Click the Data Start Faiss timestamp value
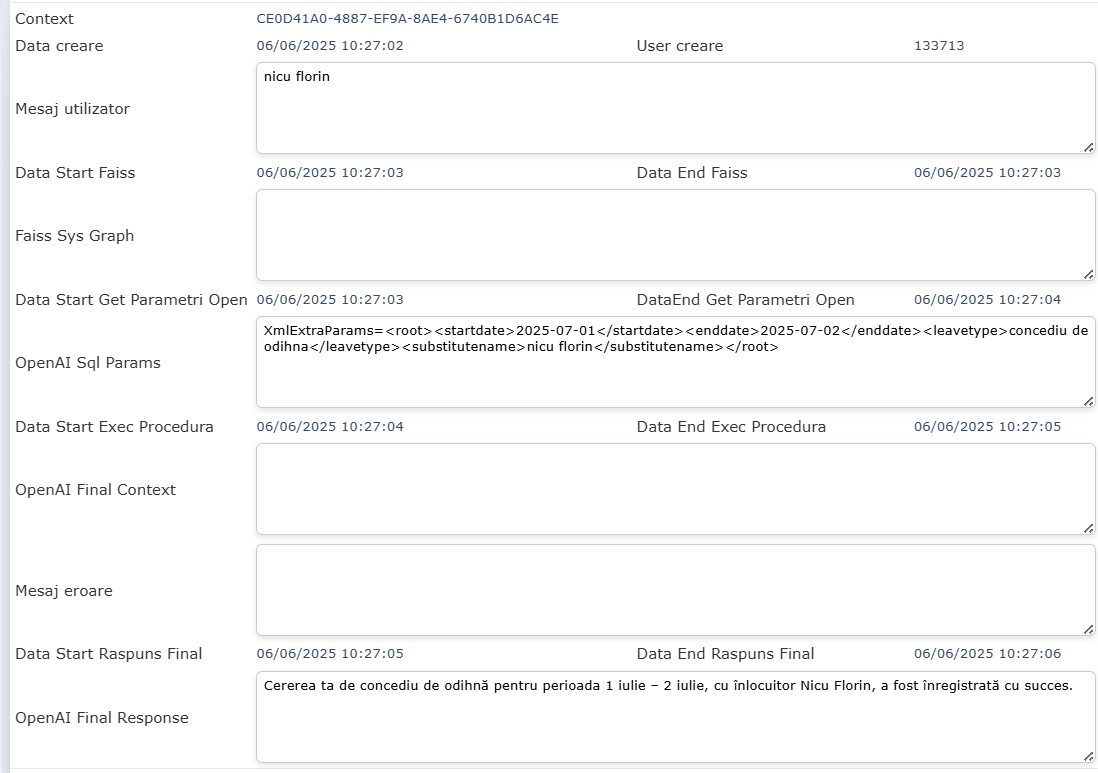1098x773 pixels. [330, 173]
